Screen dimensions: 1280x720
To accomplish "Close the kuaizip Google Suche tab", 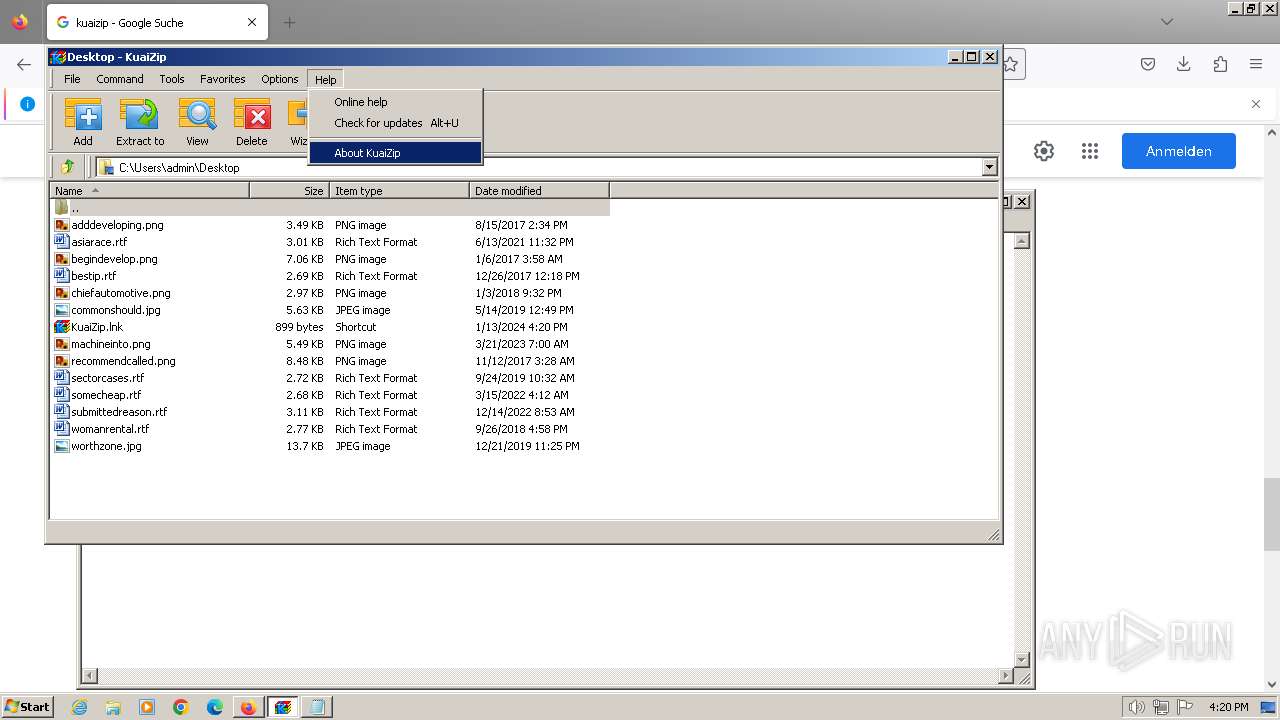I will (252, 22).
